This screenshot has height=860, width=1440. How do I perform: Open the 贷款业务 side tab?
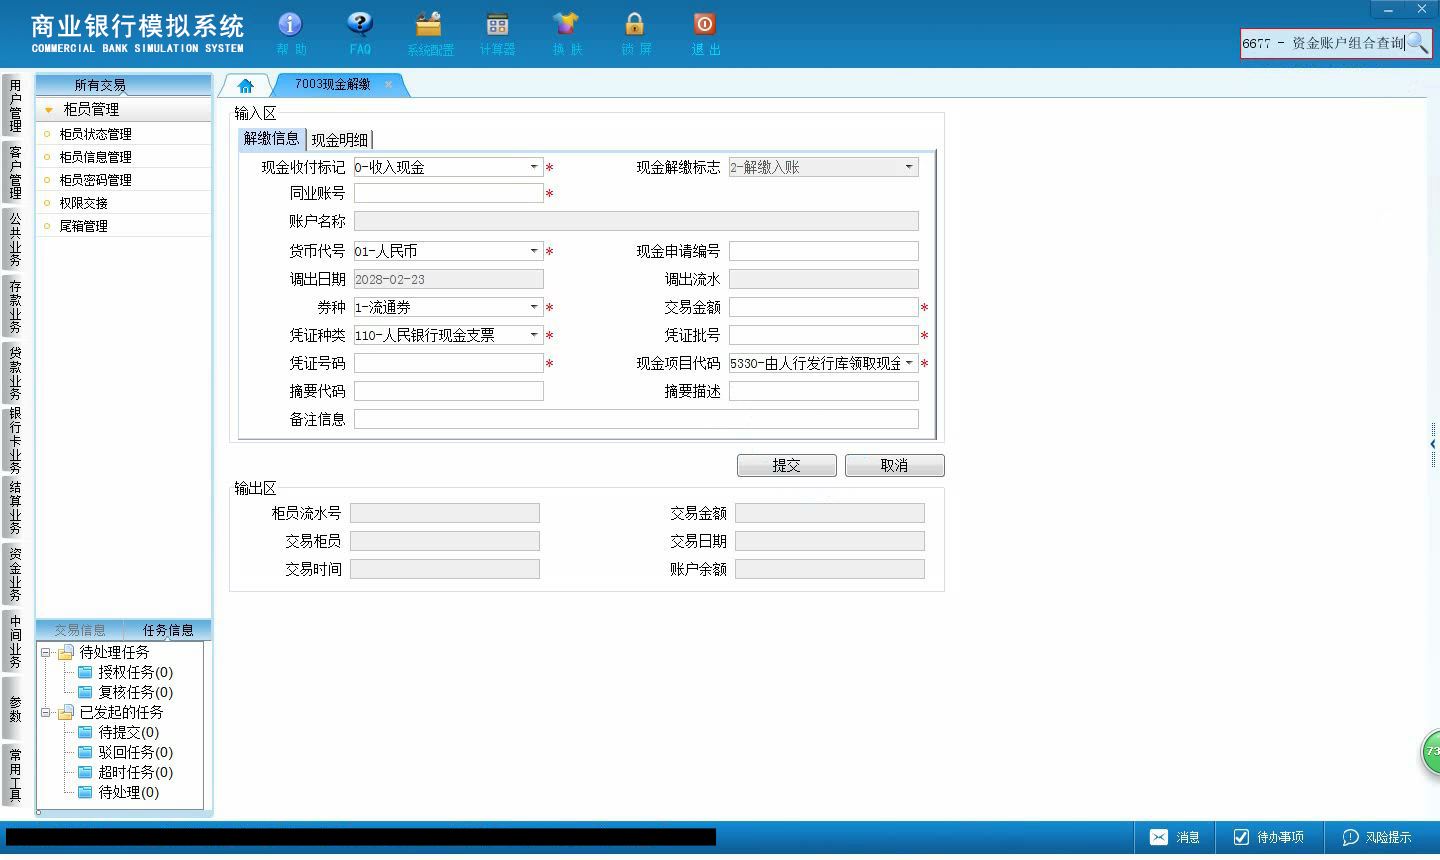tap(15, 373)
